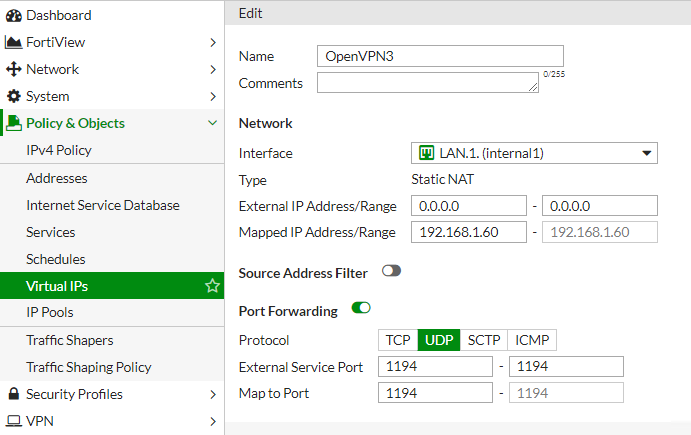The image size is (691, 435).
Task: Click the FortiView chart icon
Action: click(14, 42)
